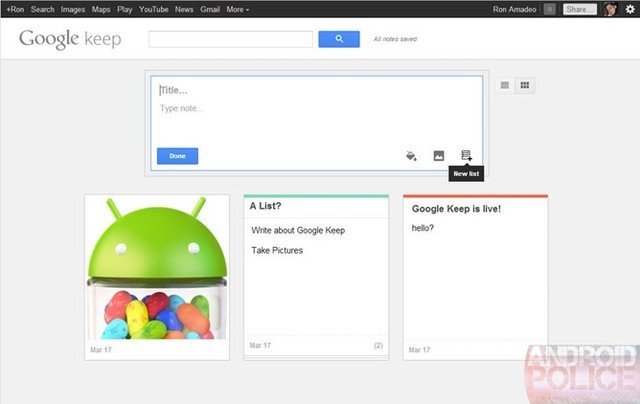Switch to grid view layout
Screen dimensions: 640x404
coord(525,86)
